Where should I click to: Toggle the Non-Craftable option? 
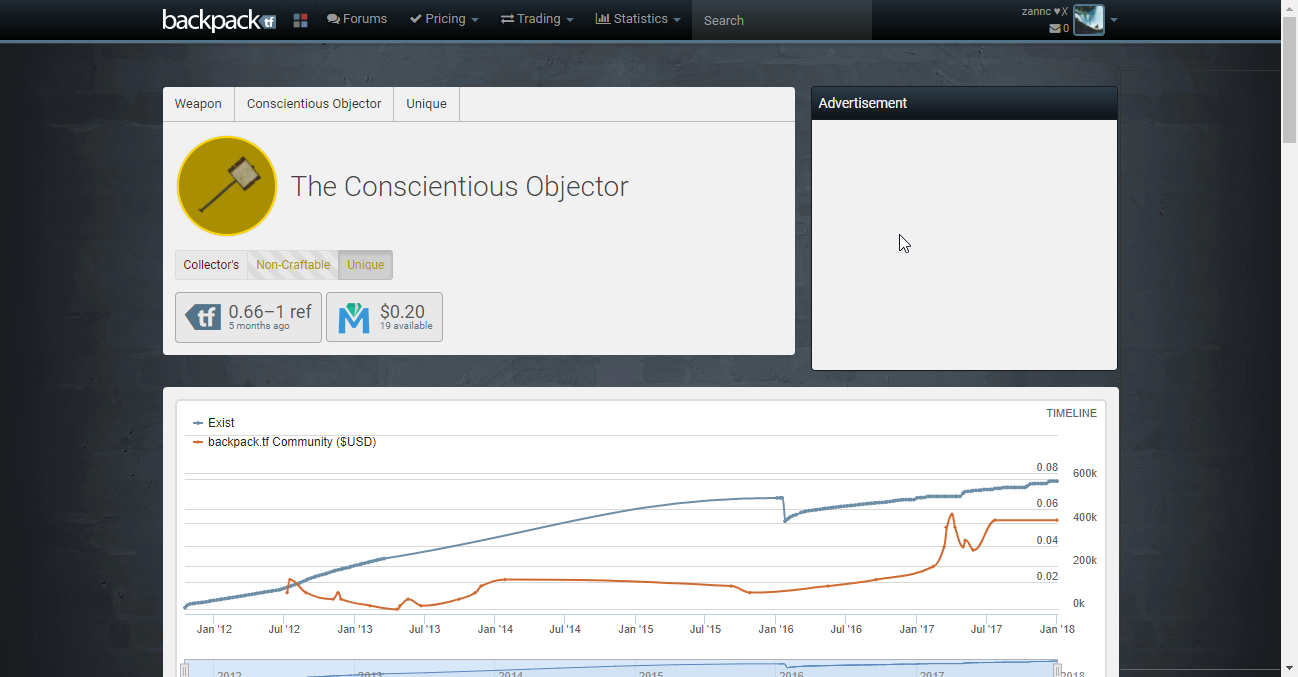(x=293, y=265)
